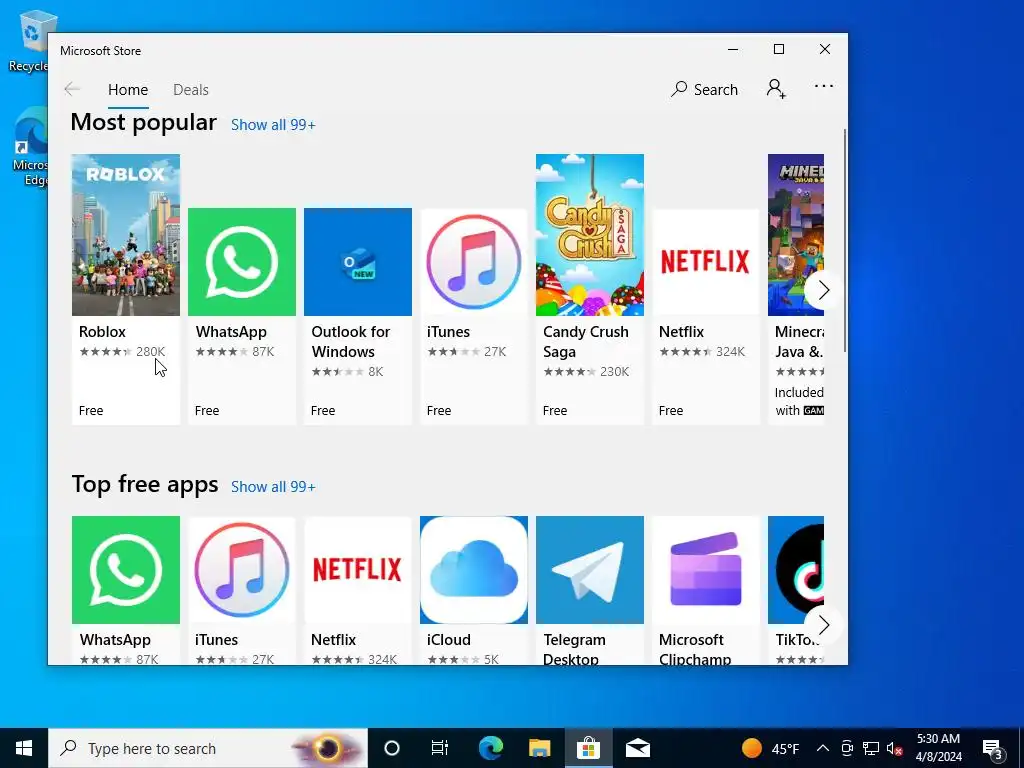Show all Top free apps
Screen dimensions: 1024x768
point(273,487)
